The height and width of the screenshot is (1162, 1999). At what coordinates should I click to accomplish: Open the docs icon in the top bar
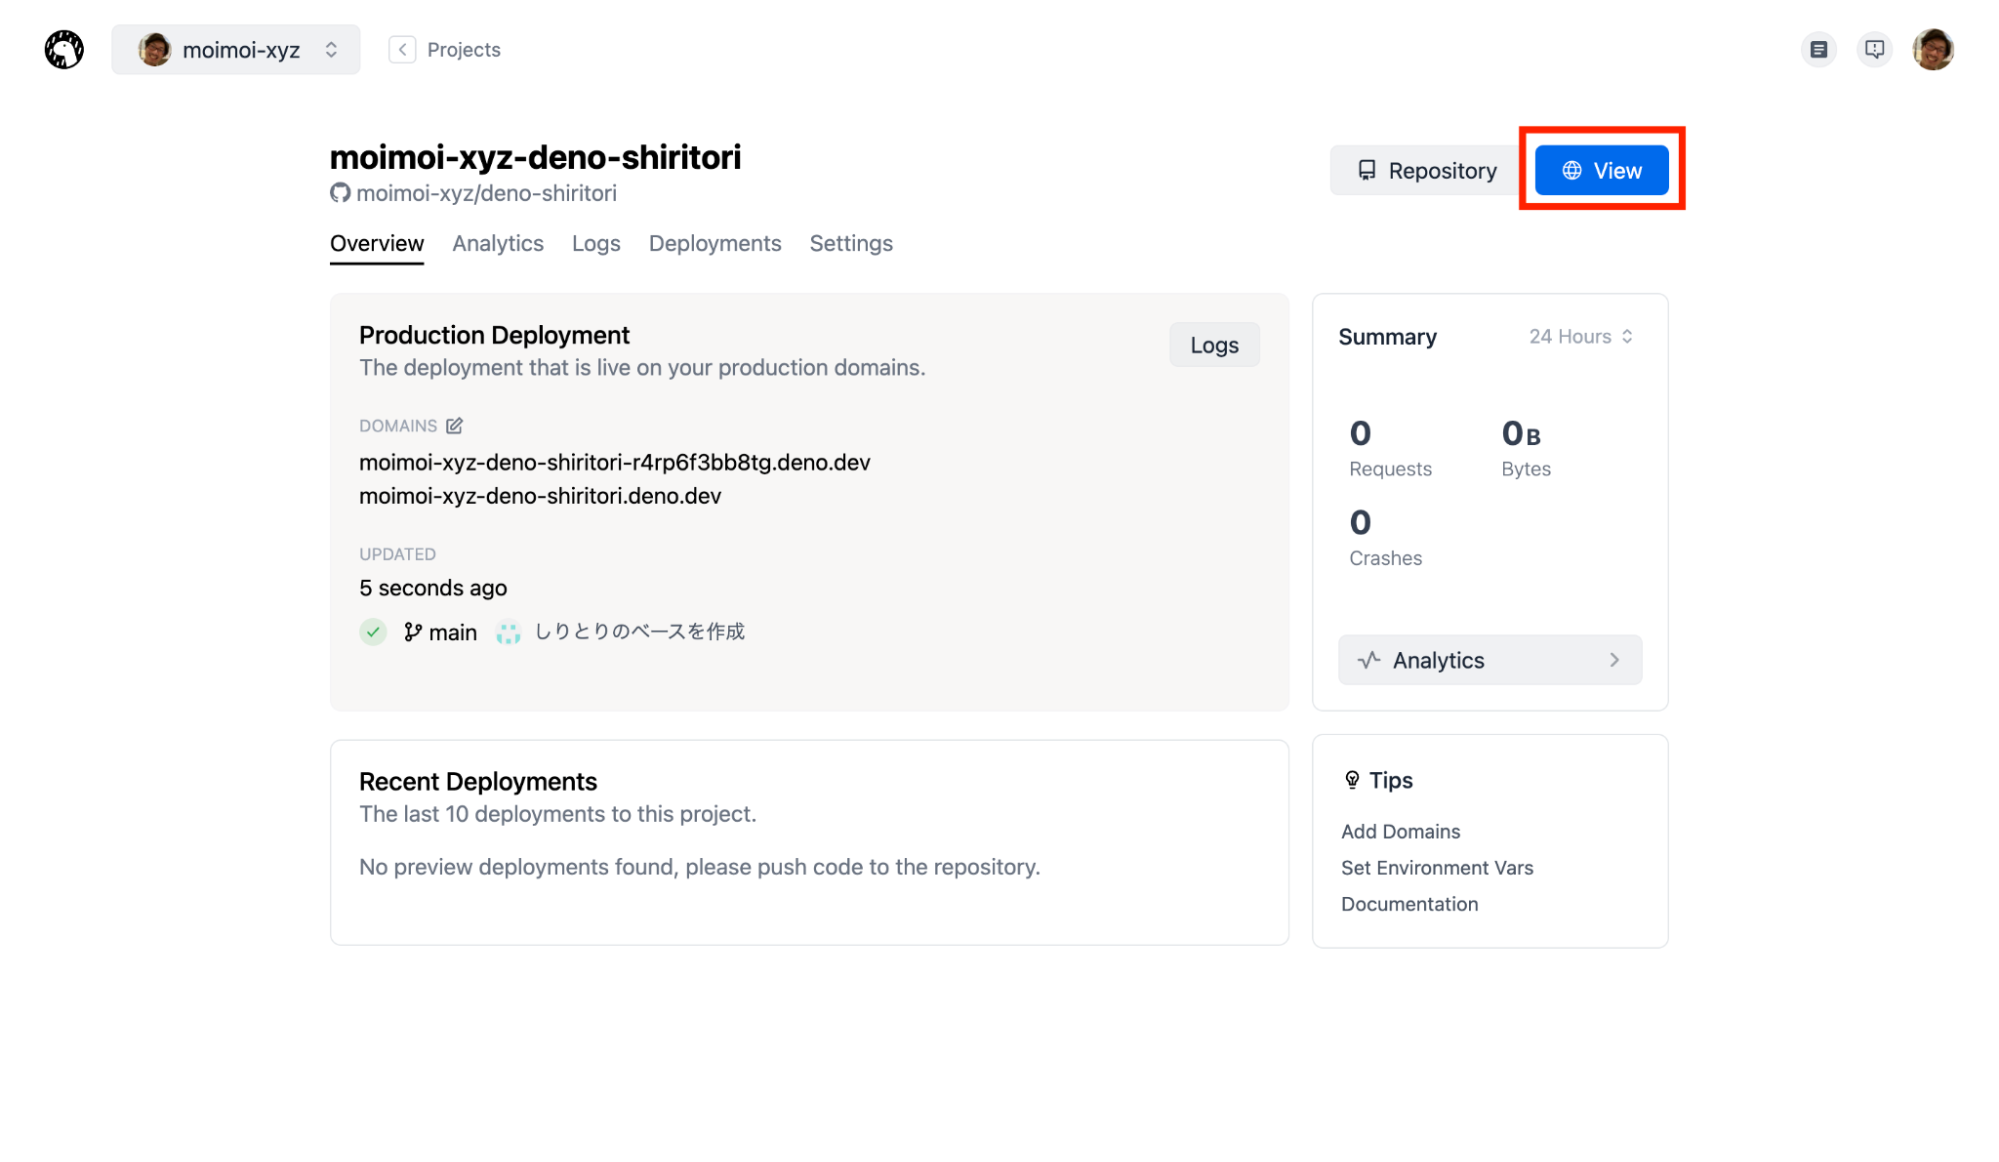coord(1818,49)
